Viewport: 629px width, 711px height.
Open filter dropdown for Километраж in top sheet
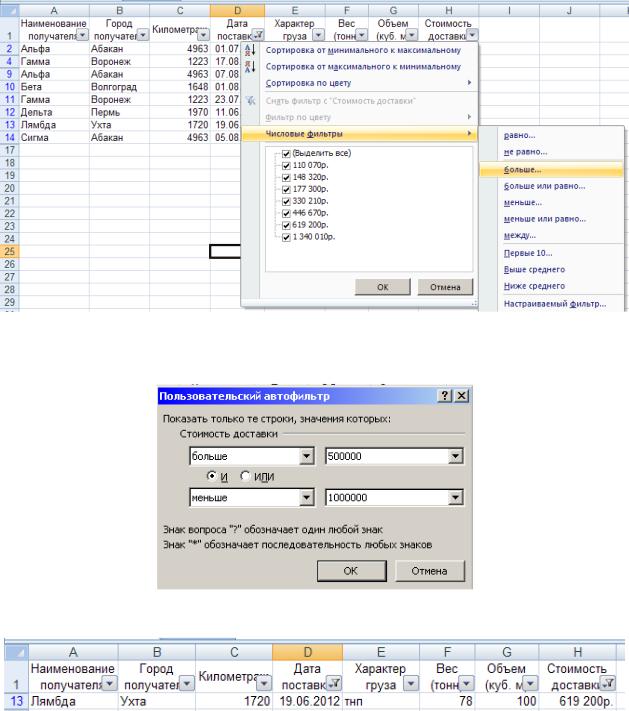pyautogui.click(x=204, y=35)
